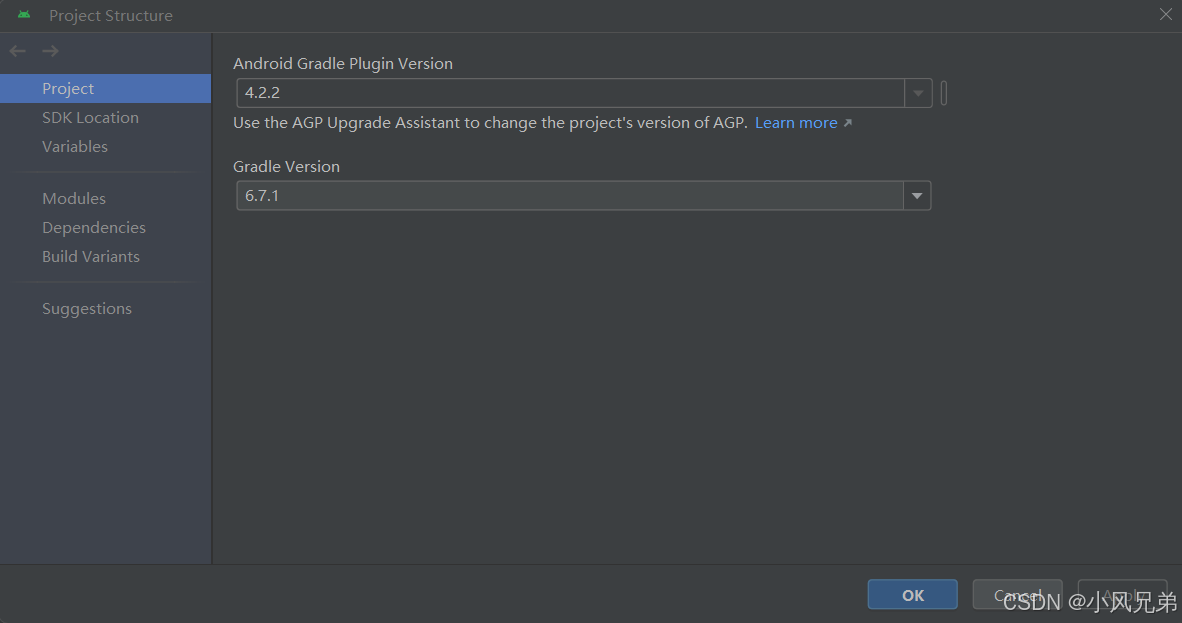Select the SDK Location section
1182x623 pixels.
[x=90, y=117]
